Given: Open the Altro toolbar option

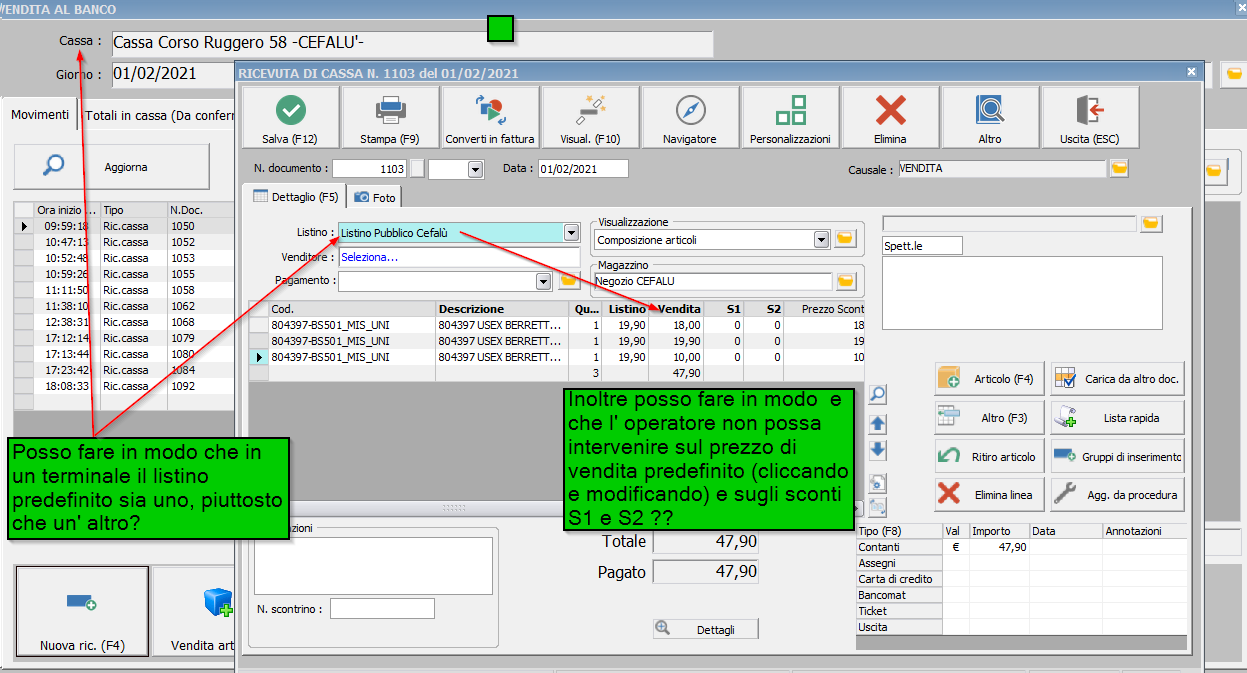Looking at the screenshot, I should click(x=990, y=117).
